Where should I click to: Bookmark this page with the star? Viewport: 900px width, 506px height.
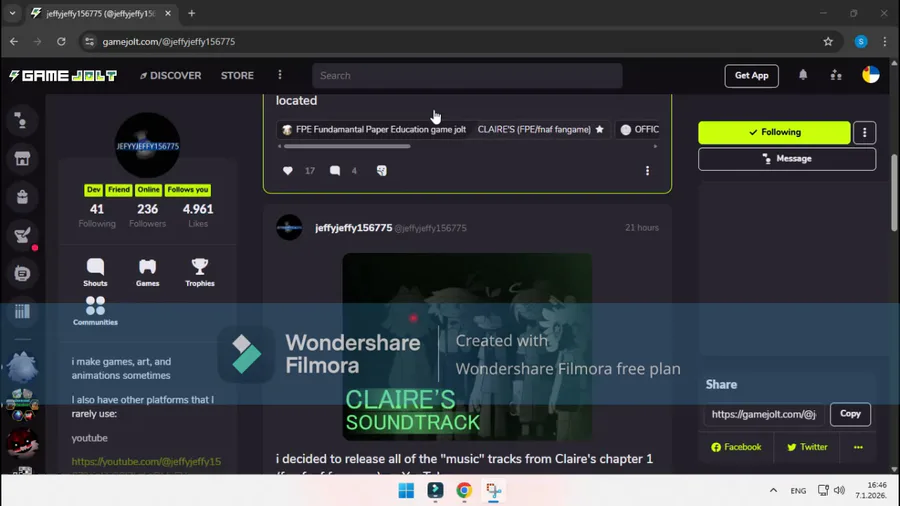pyautogui.click(x=828, y=41)
